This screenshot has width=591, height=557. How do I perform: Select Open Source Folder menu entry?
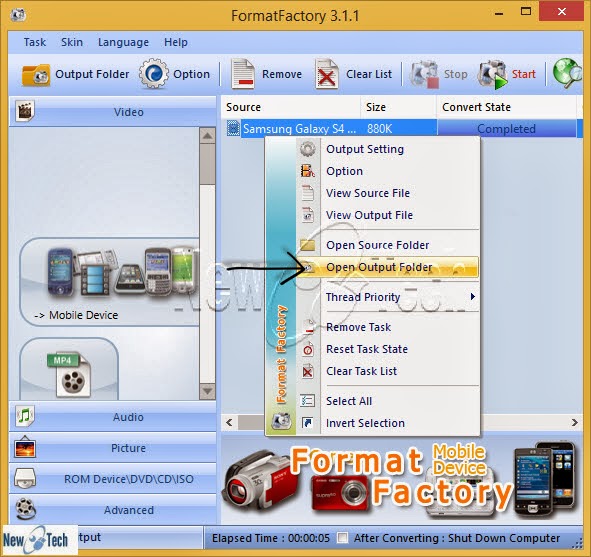point(387,245)
